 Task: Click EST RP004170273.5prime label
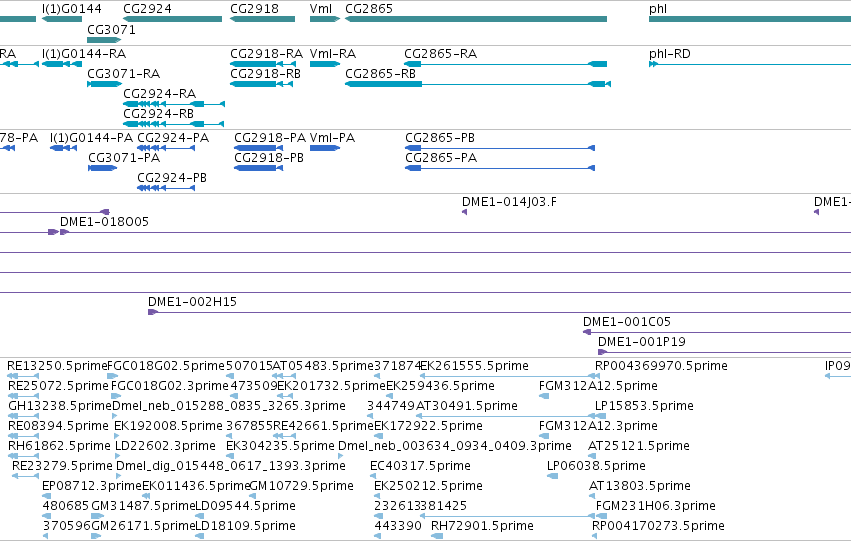pyautogui.click(x=658, y=526)
